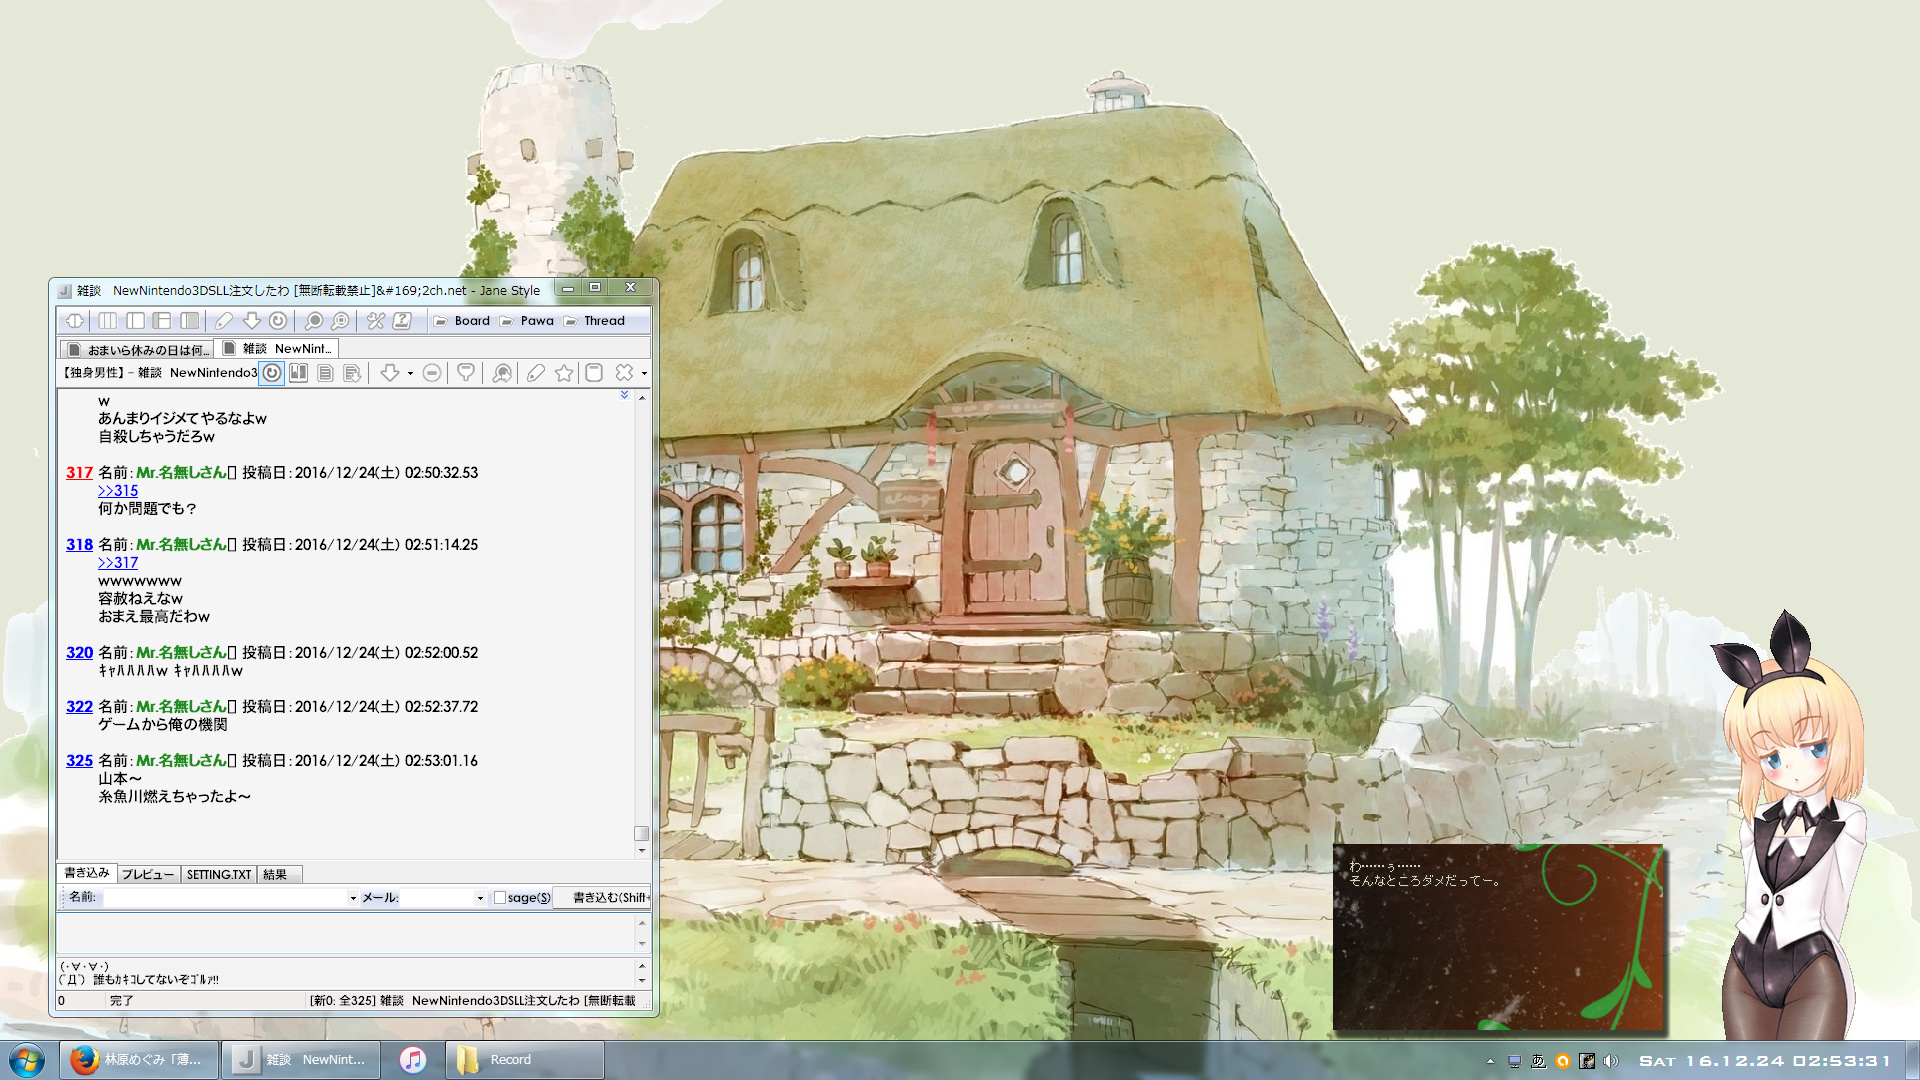Click the thread scrollbar up arrow
The image size is (1920, 1080).
point(642,397)
